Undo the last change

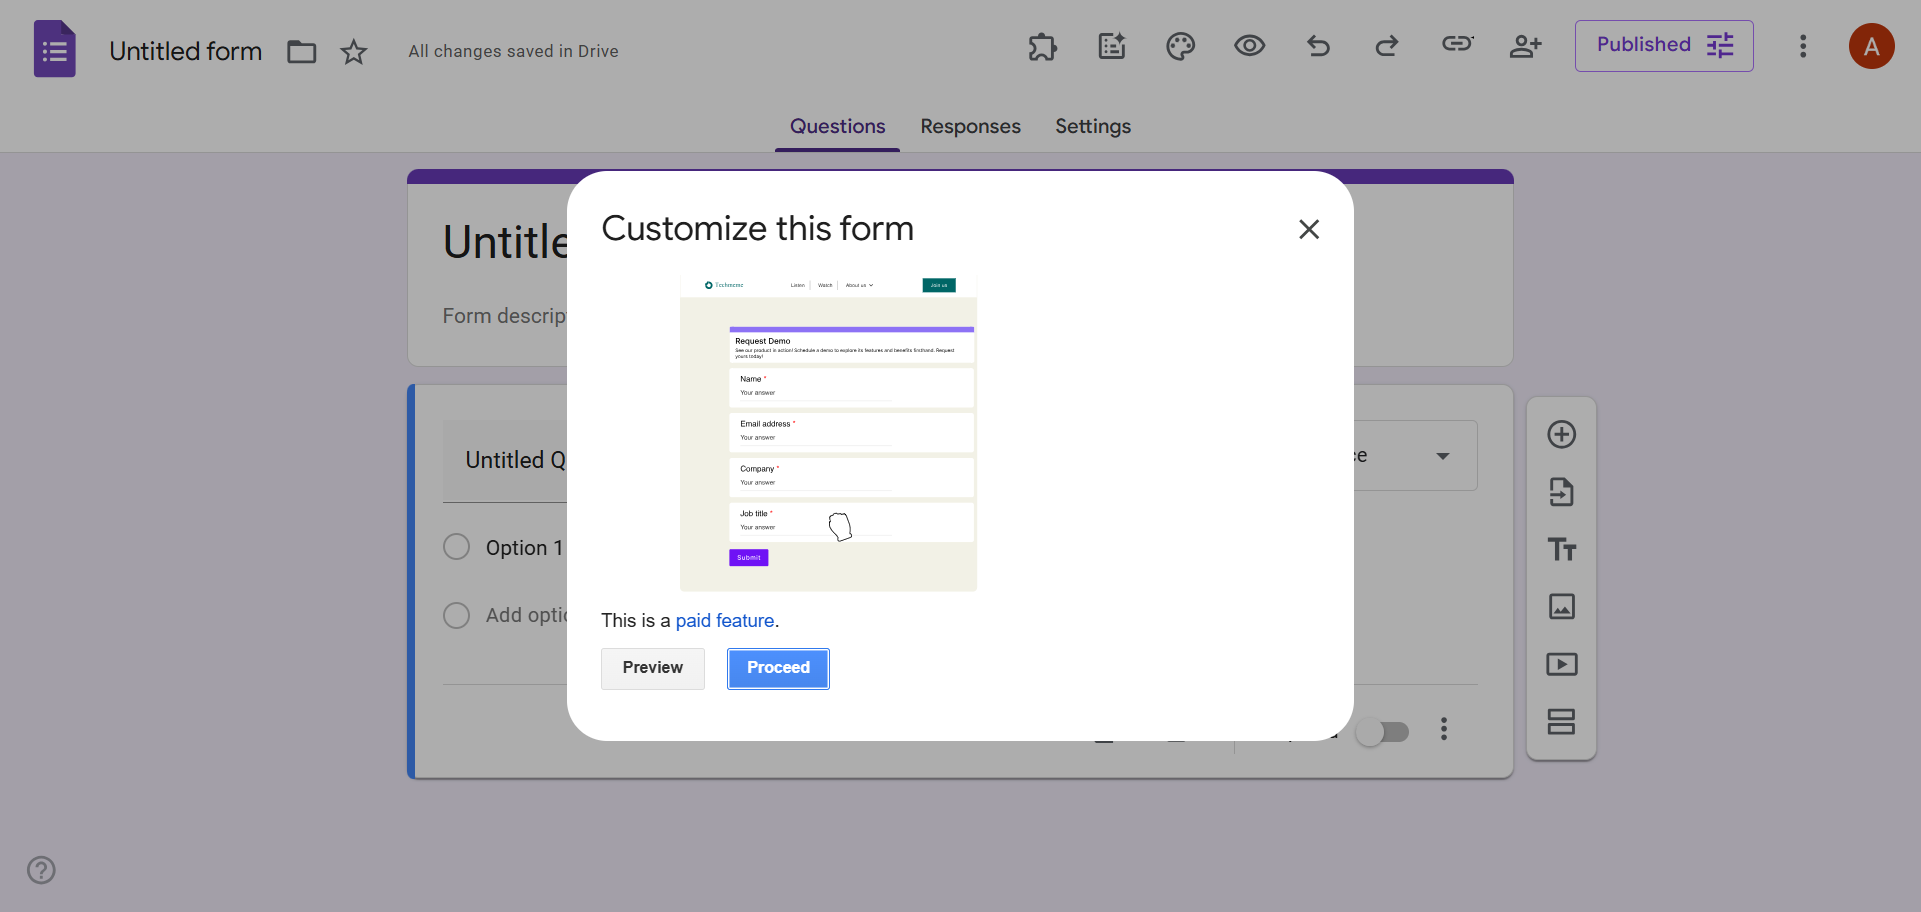click(x=1318, y=46)
